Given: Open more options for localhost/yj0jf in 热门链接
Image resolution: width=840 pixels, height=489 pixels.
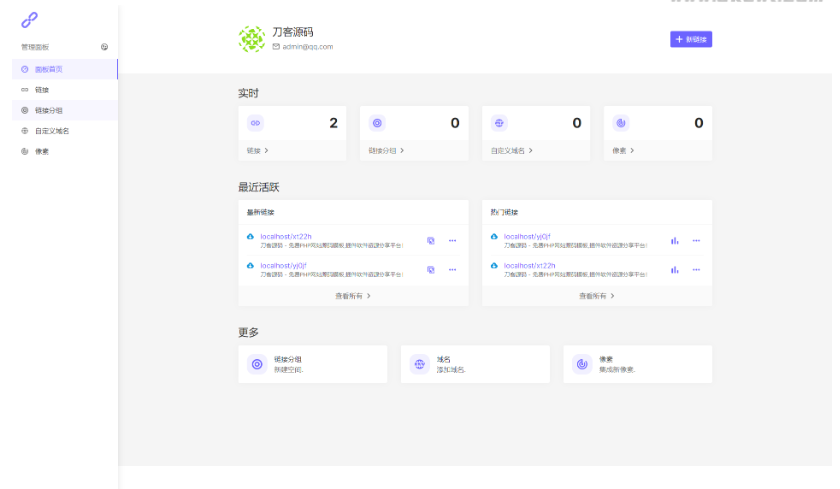Looking at the screenshot, I should coord(696,240).
